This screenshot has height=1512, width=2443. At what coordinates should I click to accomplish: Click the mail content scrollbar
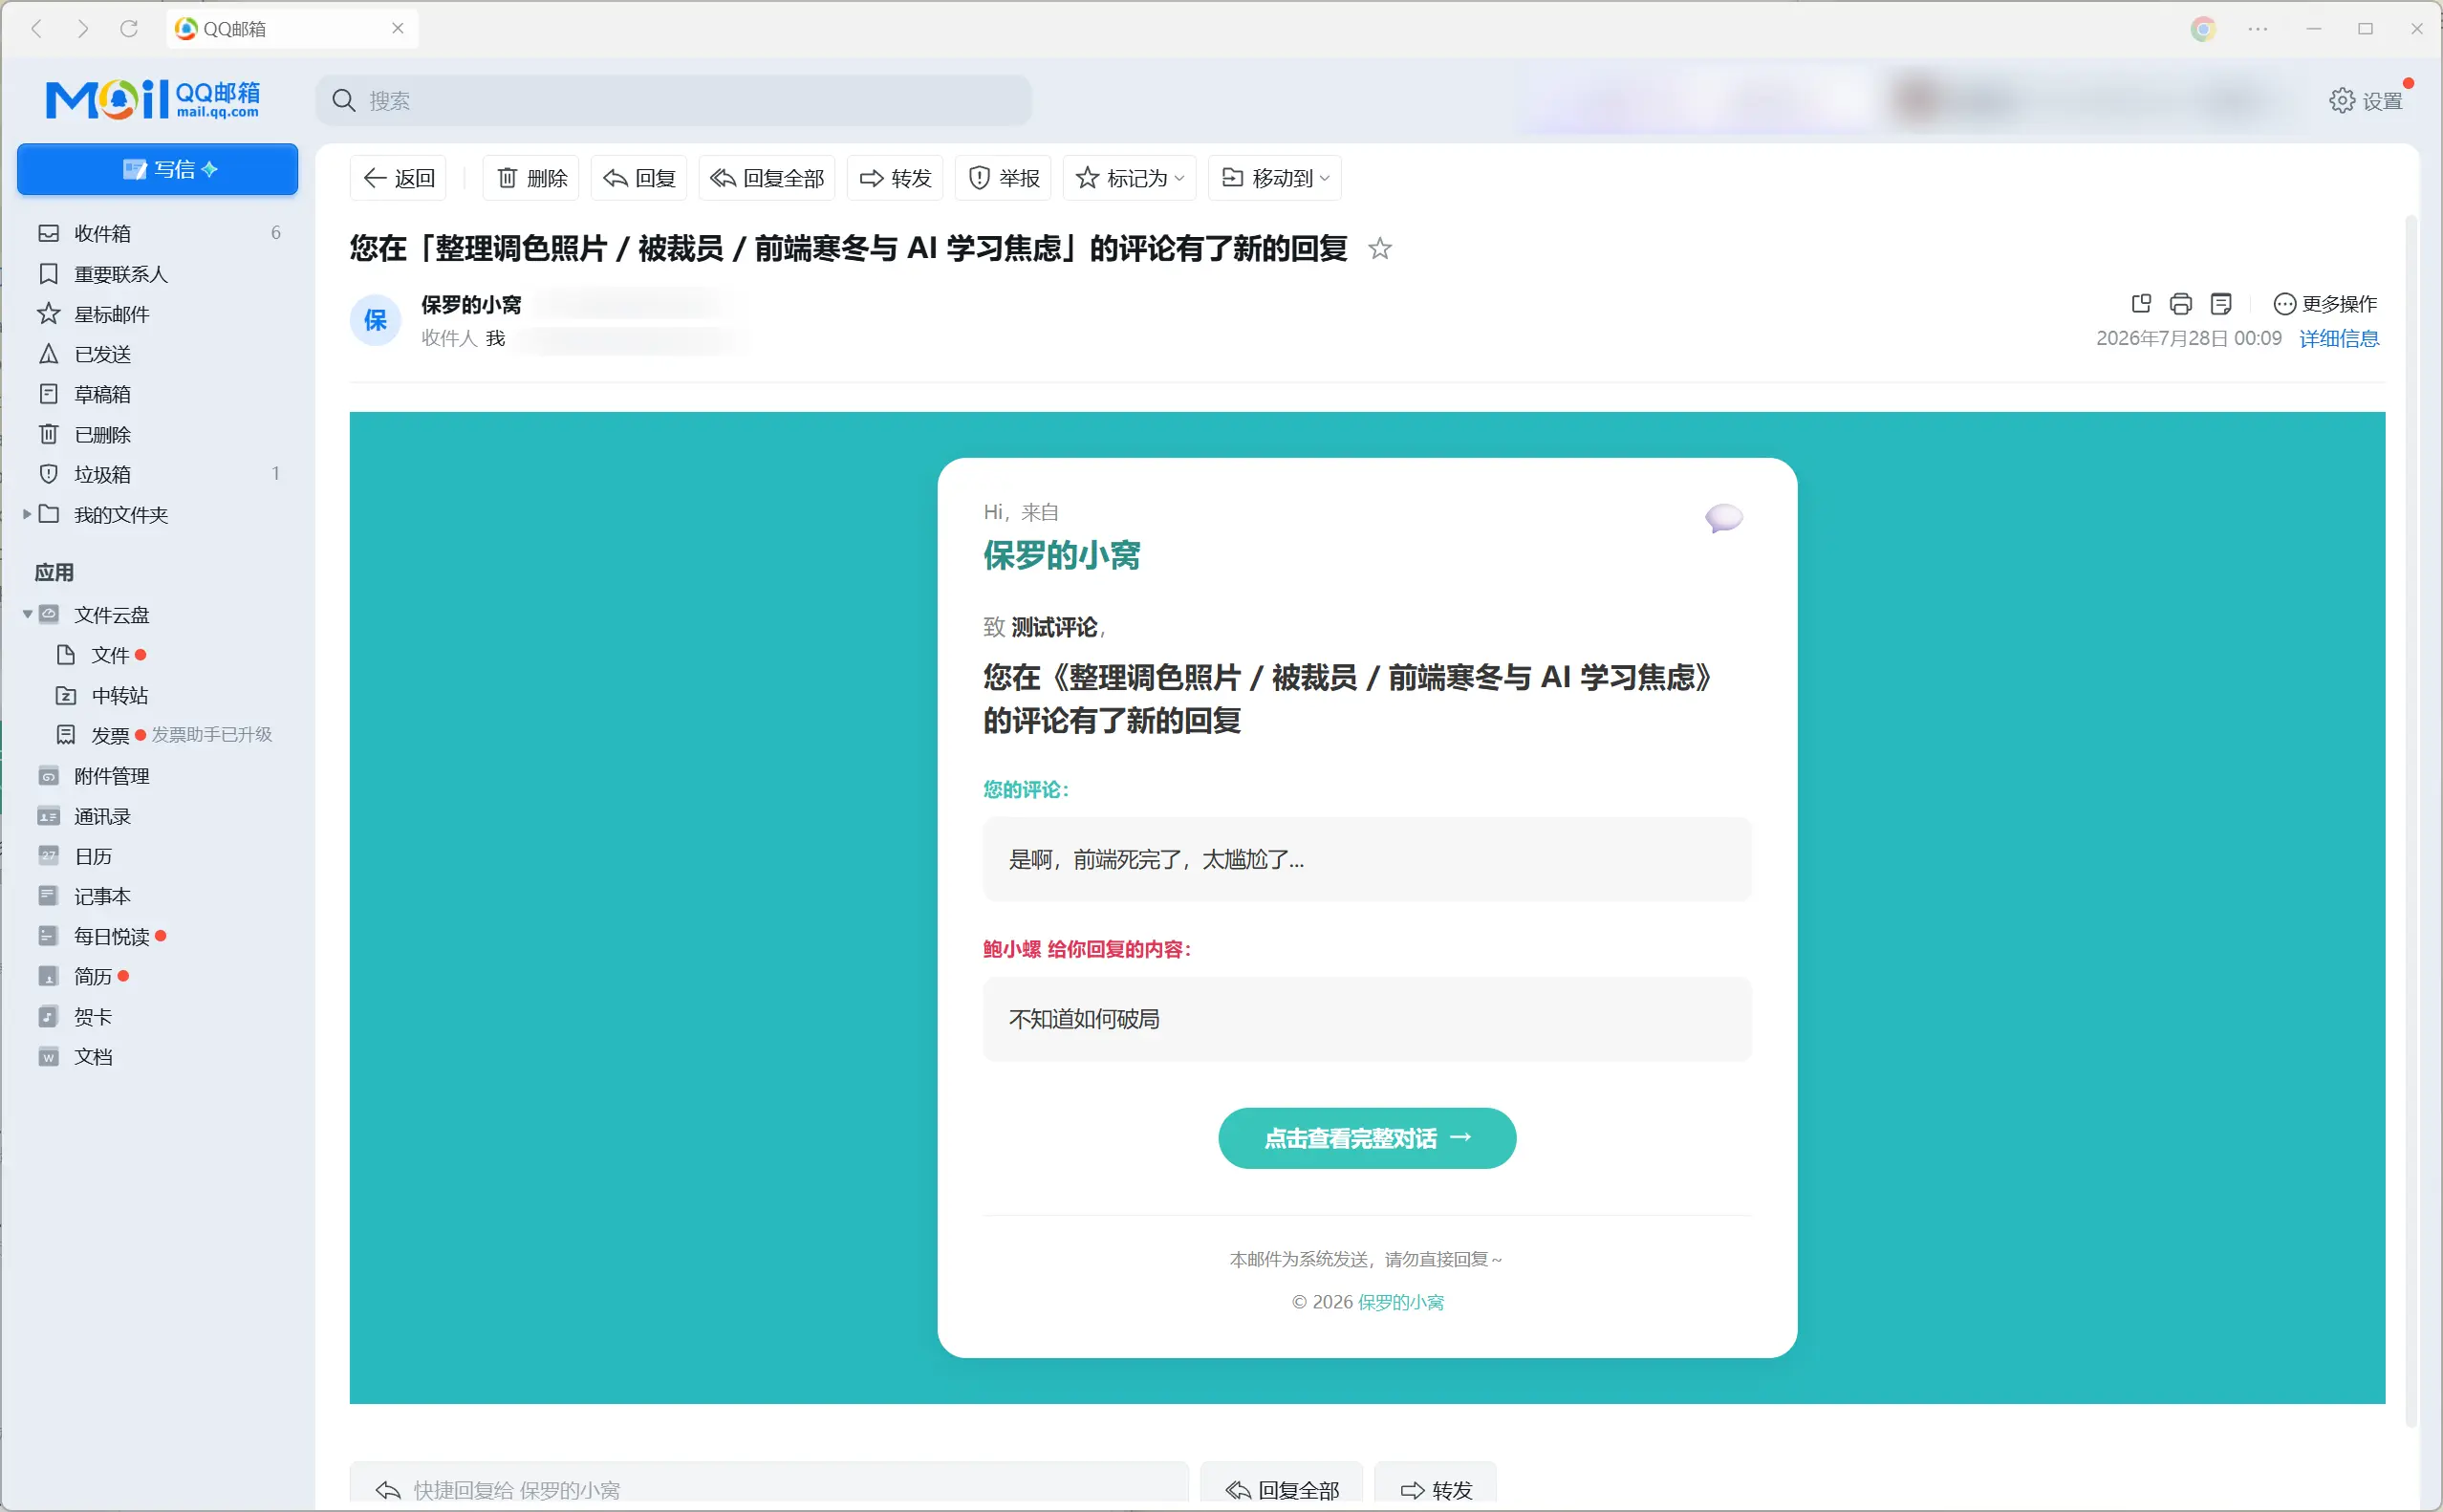click(x=2411, y=820)
